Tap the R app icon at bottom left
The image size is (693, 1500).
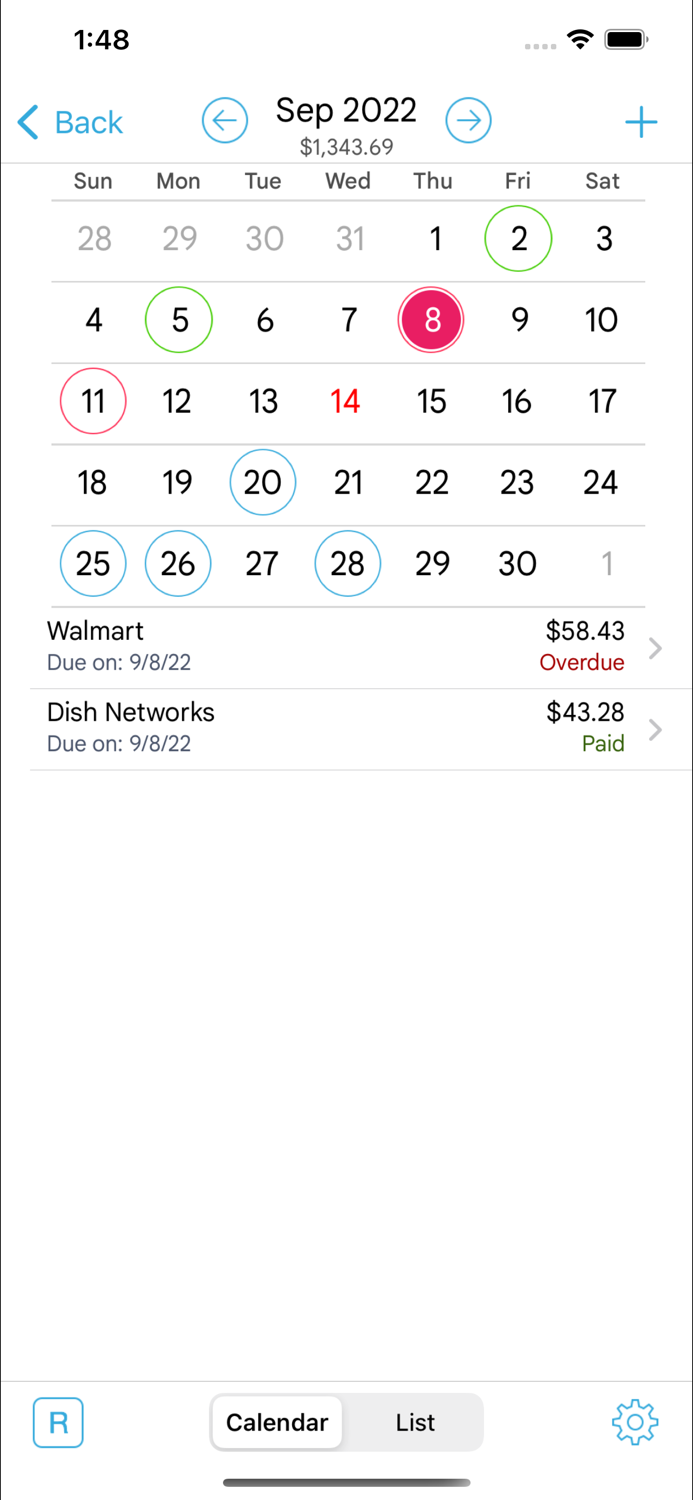coord(57,1422)
